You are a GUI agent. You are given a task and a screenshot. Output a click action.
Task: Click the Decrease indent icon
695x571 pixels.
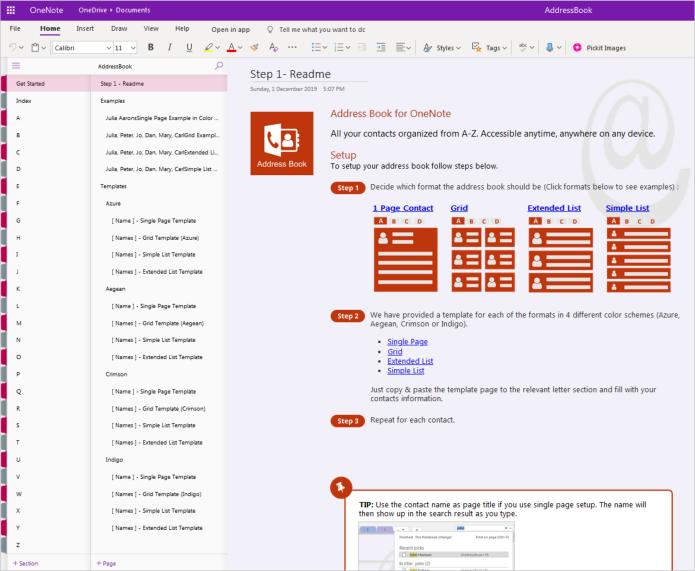[362, 47]
